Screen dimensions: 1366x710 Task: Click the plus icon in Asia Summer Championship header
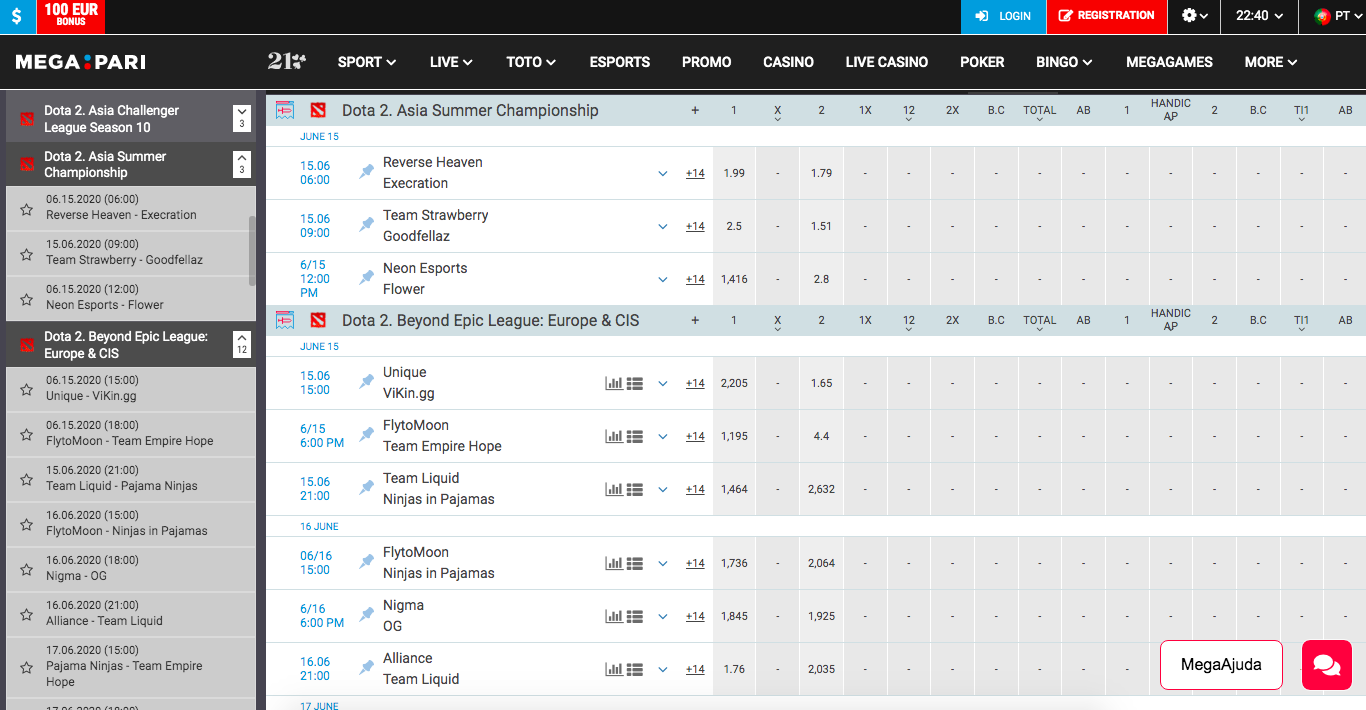695,110
